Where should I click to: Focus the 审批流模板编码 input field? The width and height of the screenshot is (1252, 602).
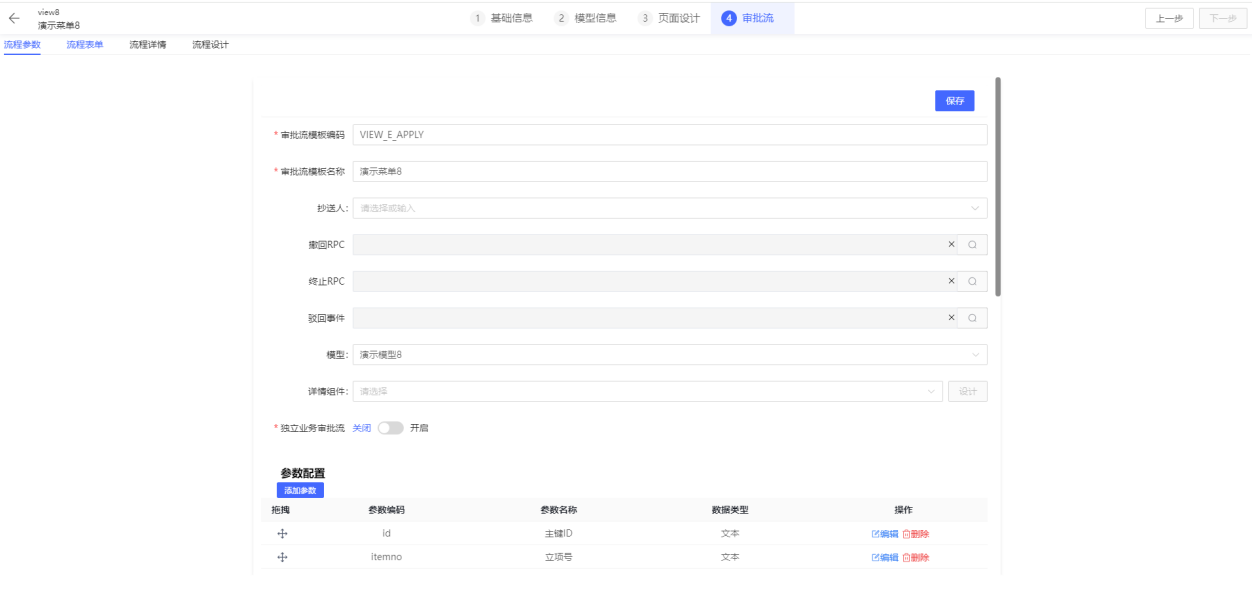coord(670,135)
